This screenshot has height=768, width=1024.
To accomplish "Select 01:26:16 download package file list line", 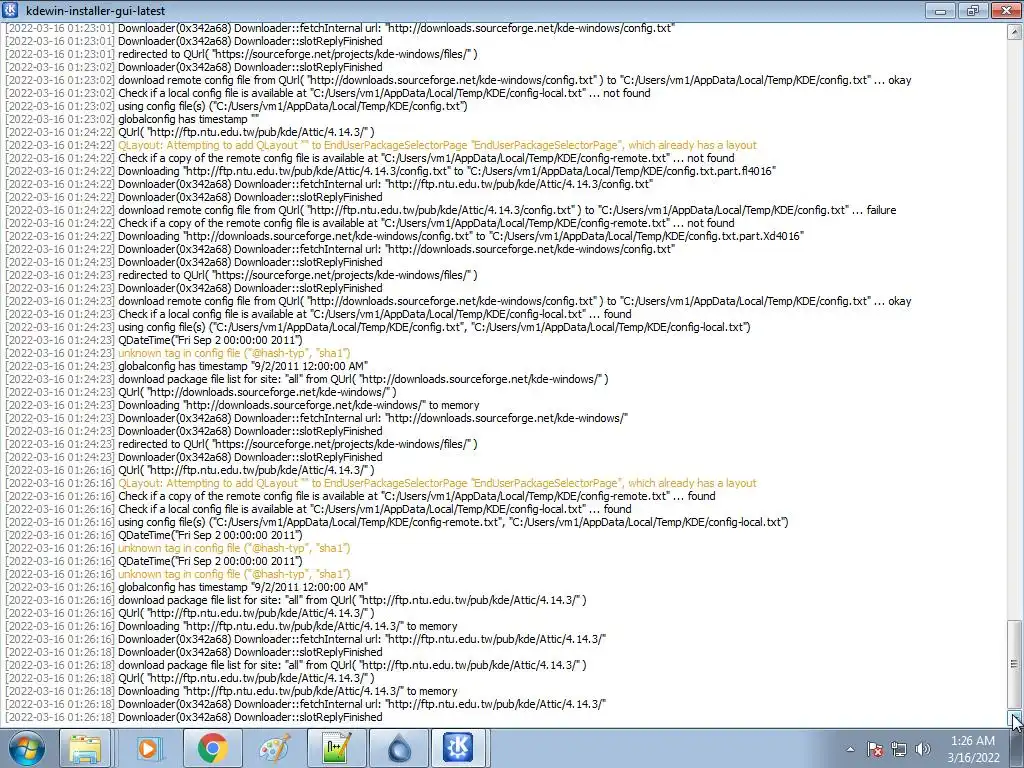I will [x=296, y=600].
